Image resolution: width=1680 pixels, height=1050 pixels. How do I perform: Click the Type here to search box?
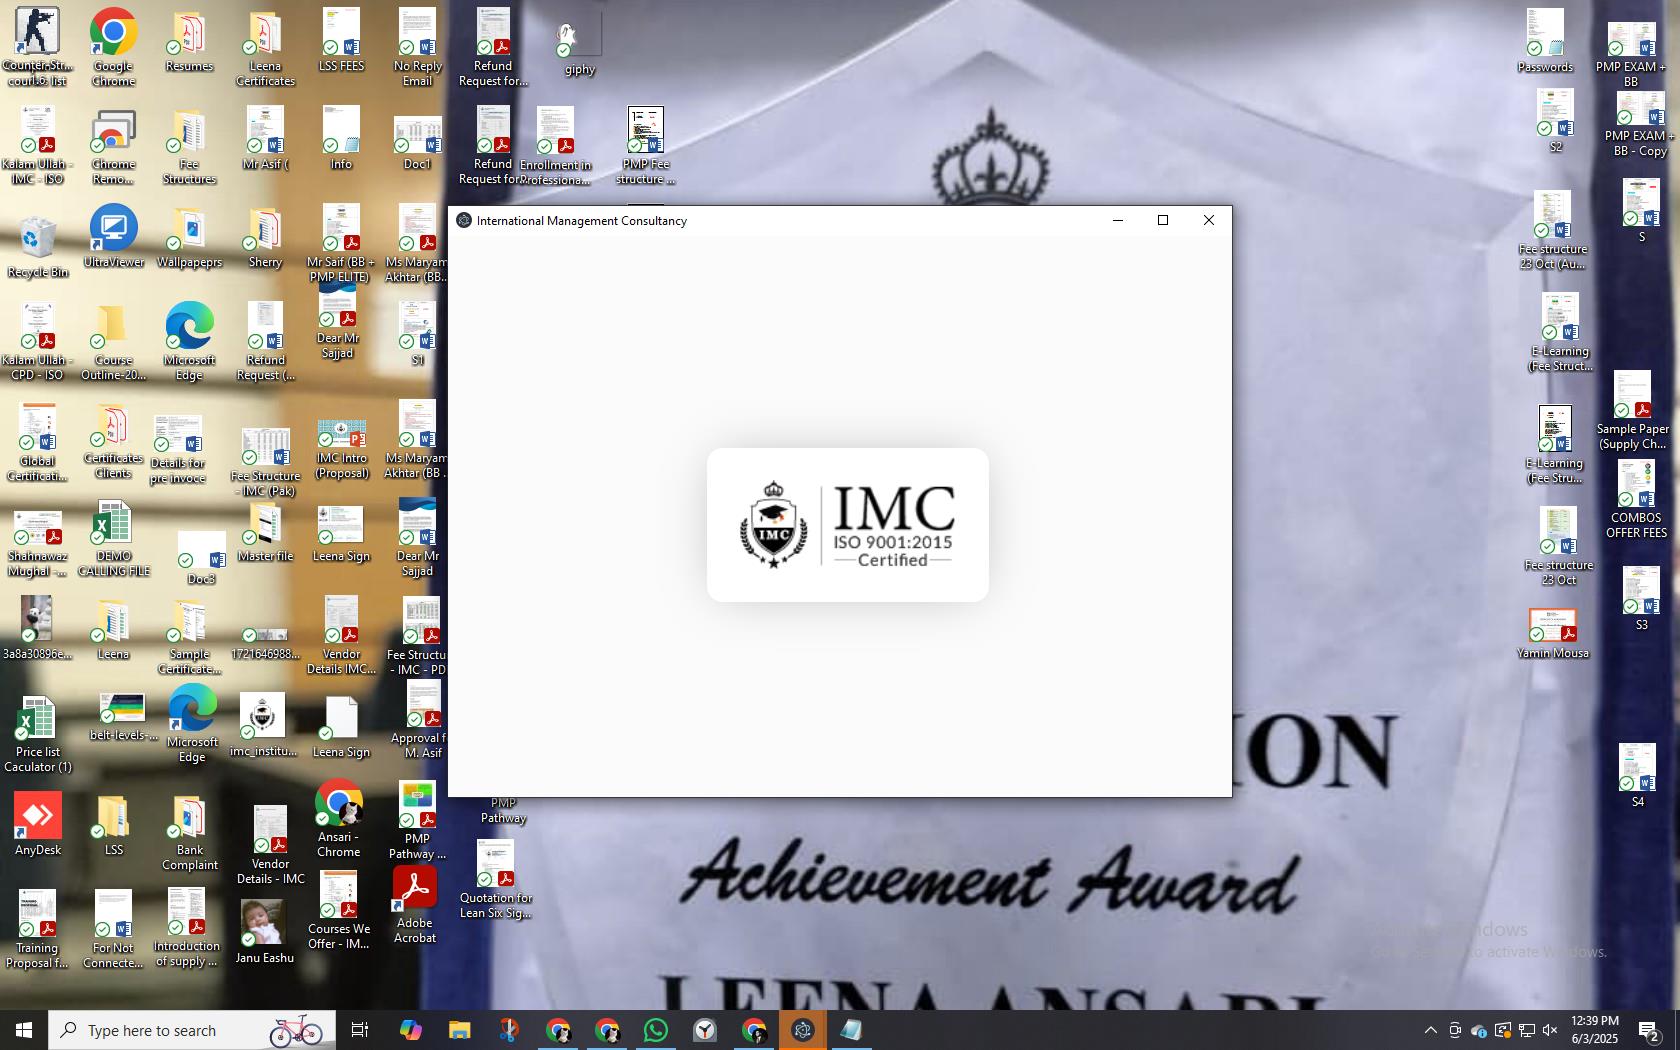[192, 1030]
